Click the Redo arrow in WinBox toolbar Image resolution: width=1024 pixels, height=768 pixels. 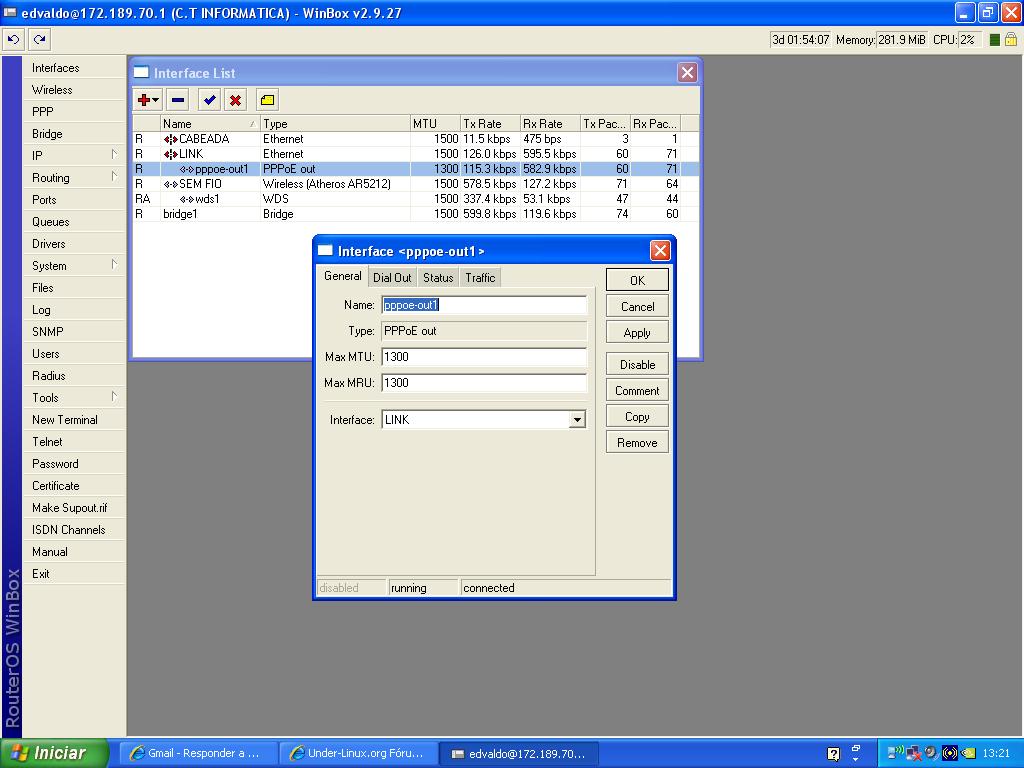point(40,39)
